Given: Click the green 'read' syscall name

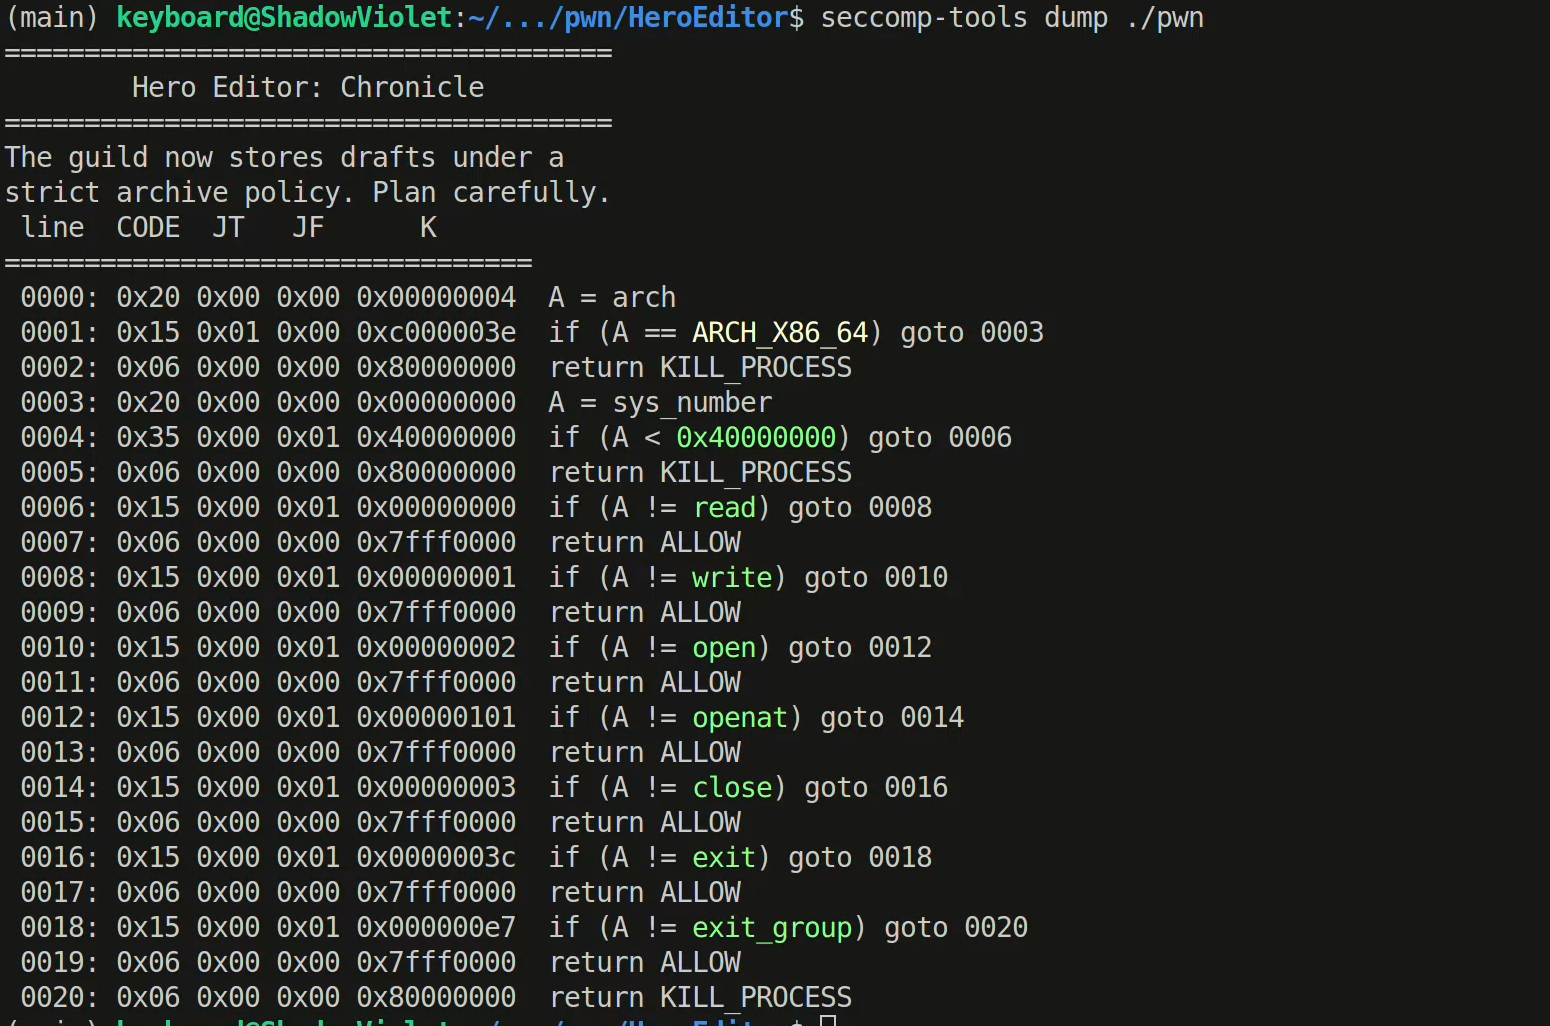Looking at the screenshot, I should pyautogui.click(x=724, y=508).
